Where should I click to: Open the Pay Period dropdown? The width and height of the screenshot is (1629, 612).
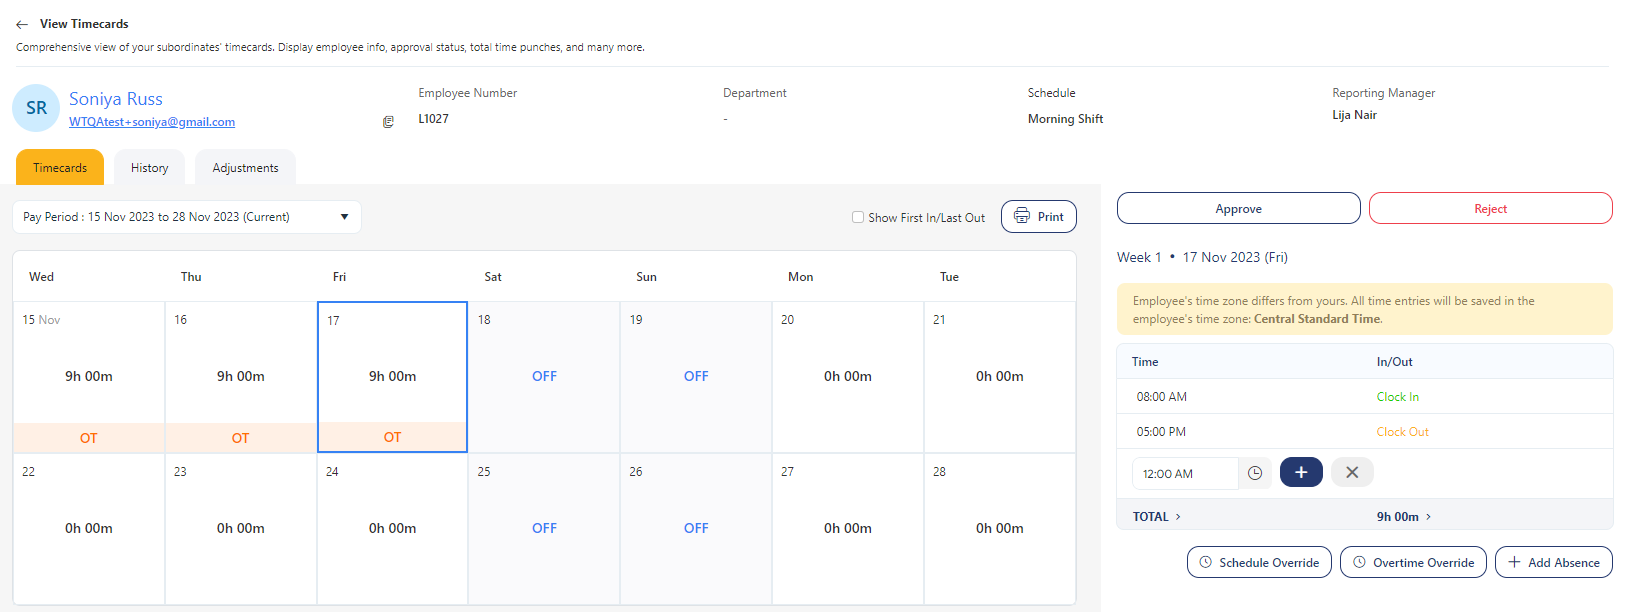click(x=186, y=217)
